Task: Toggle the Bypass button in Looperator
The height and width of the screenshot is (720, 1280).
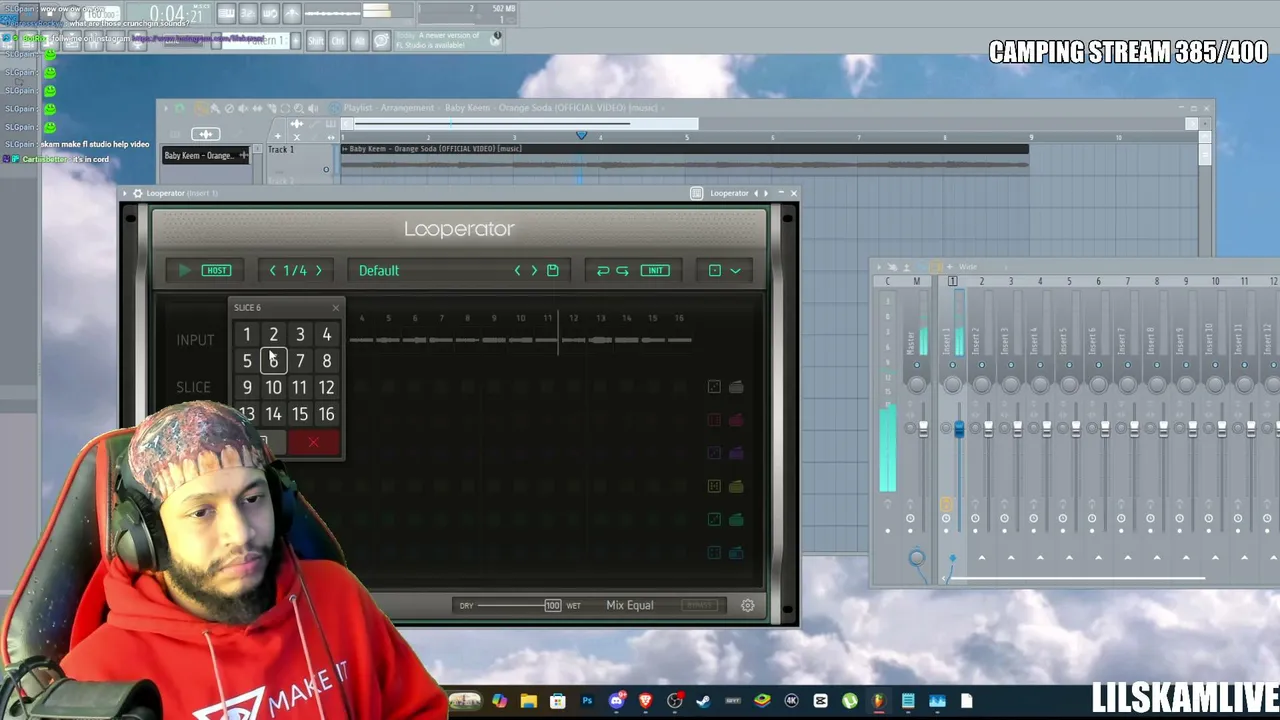Action: (x=700, y=605)
